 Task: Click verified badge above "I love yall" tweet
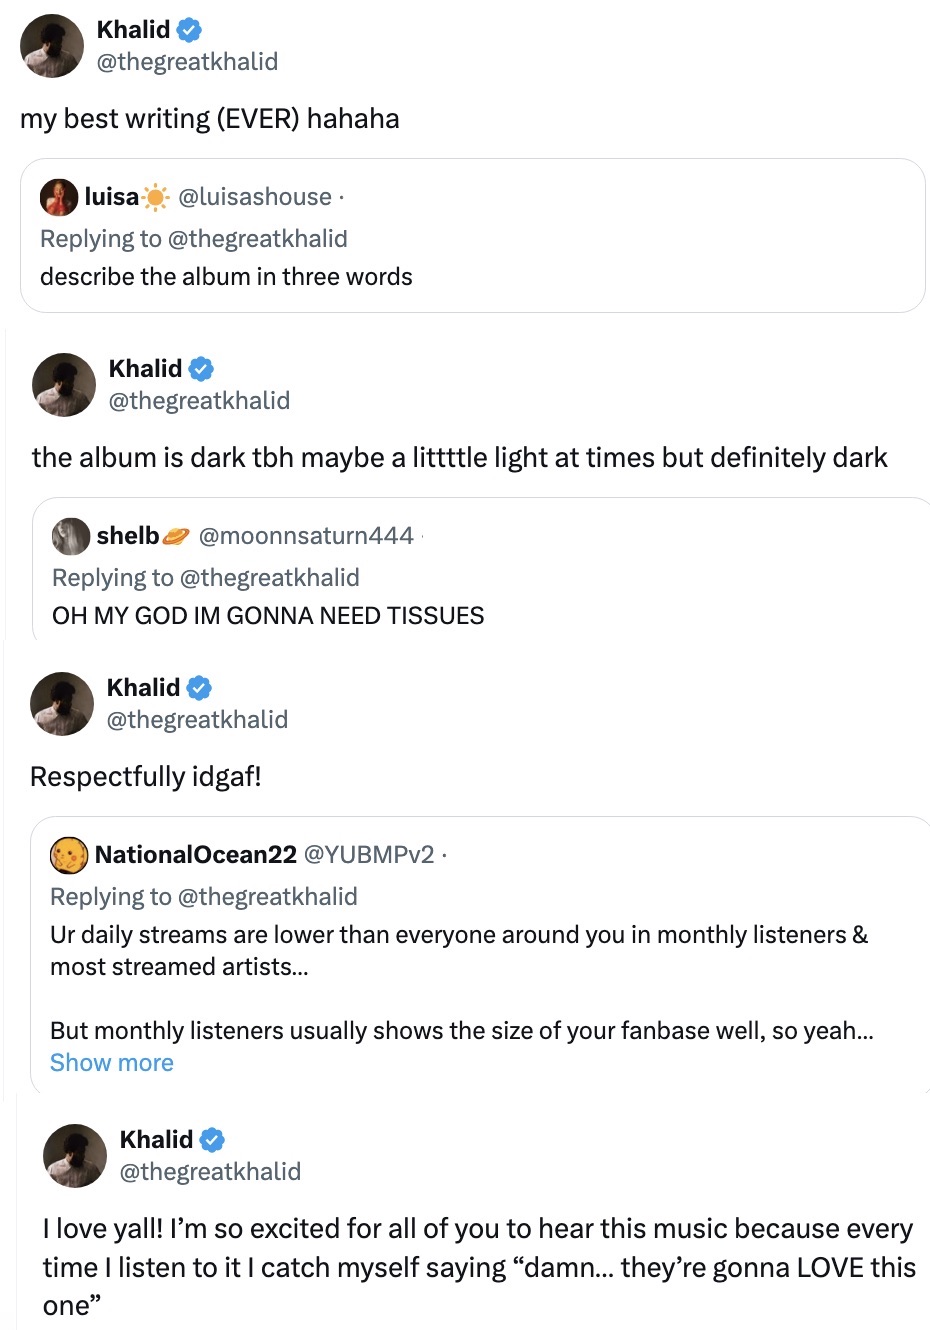212,1140
